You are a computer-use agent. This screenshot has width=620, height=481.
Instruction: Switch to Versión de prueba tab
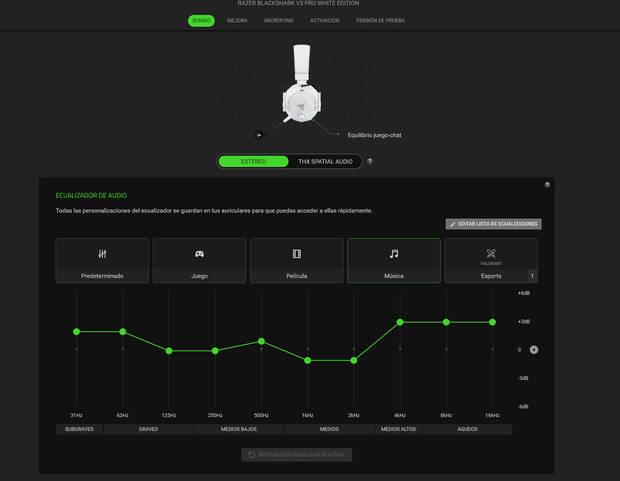380,20
